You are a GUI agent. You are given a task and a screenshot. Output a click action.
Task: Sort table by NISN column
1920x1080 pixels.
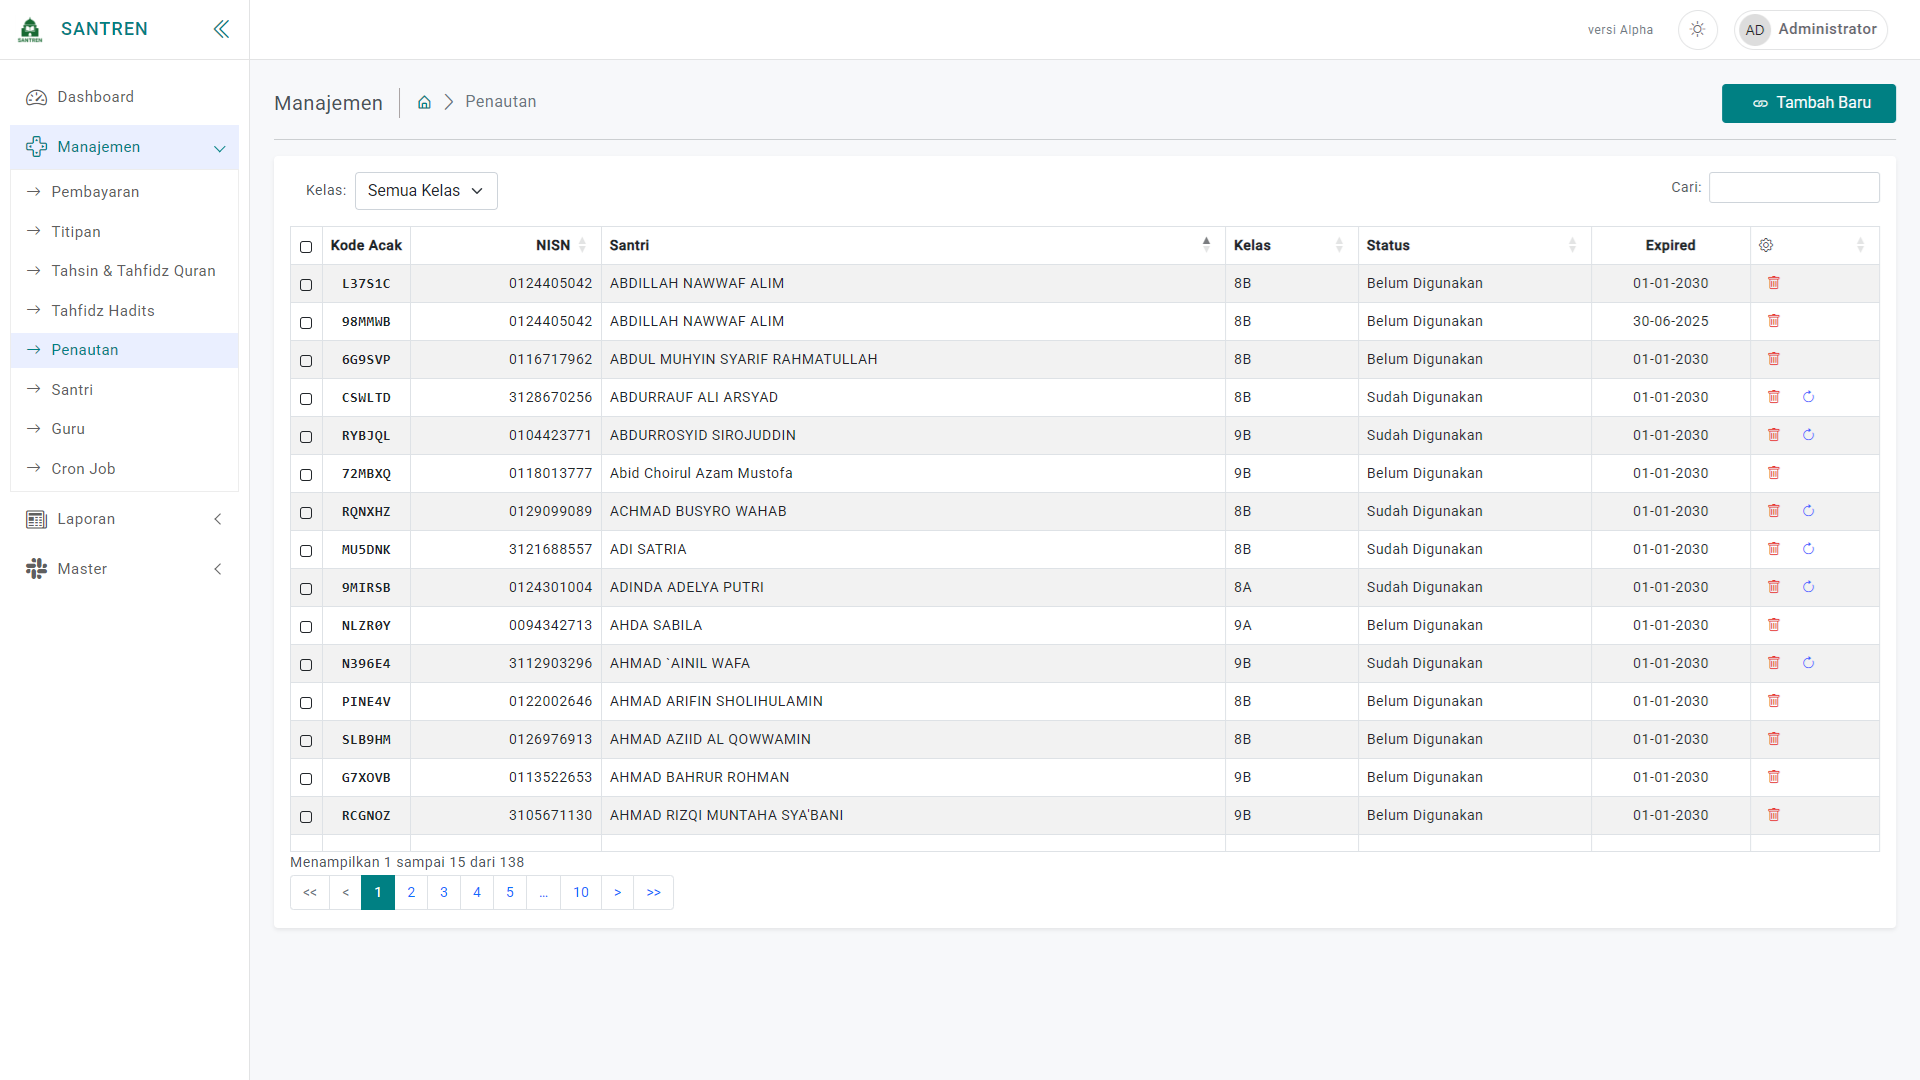click(505, 245)
